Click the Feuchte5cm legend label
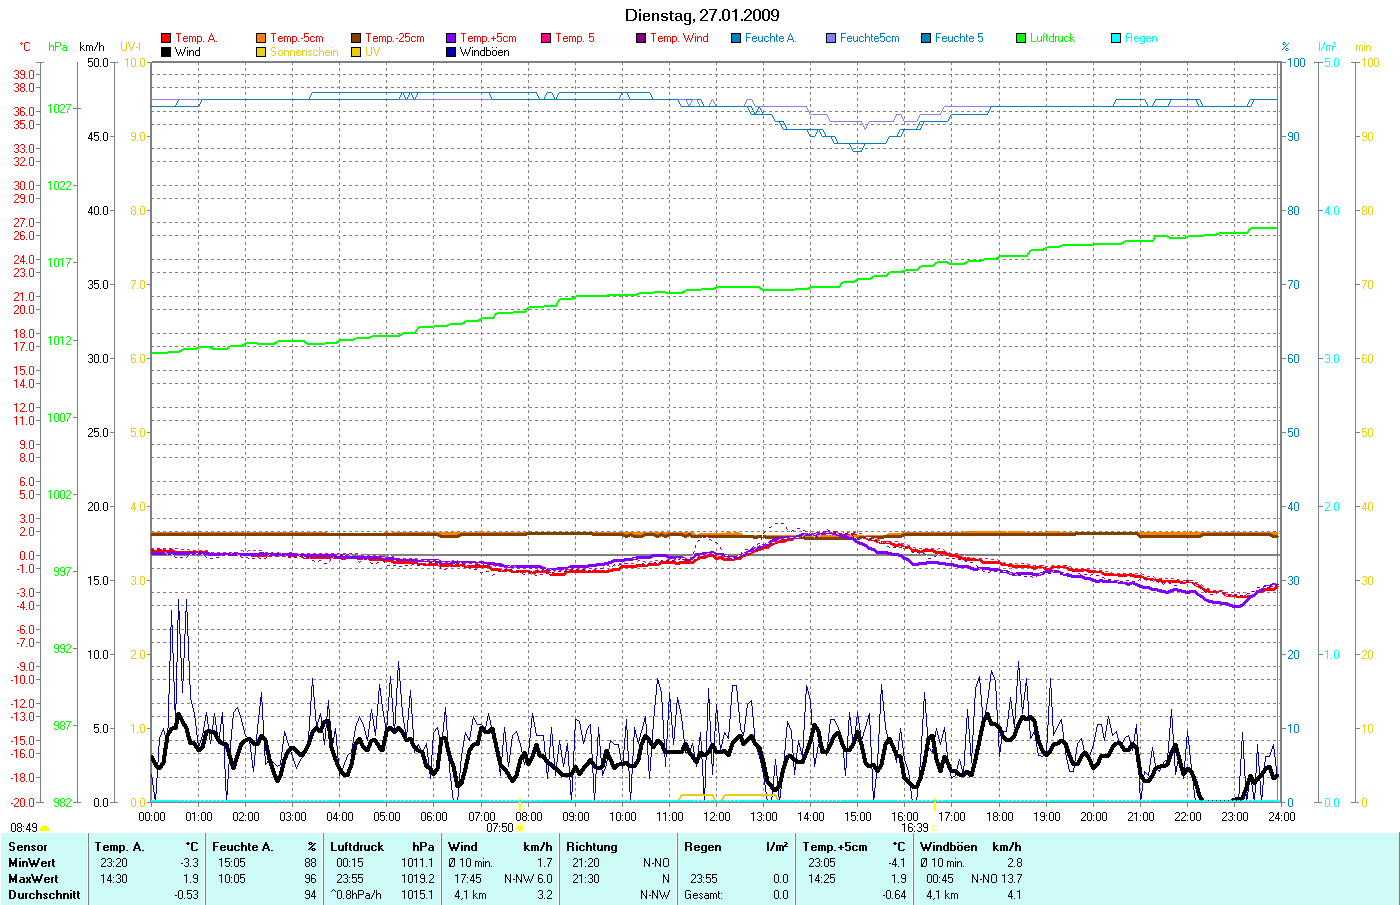The width and height of the screenshot is (1400, 905). [x=869, y=38]
